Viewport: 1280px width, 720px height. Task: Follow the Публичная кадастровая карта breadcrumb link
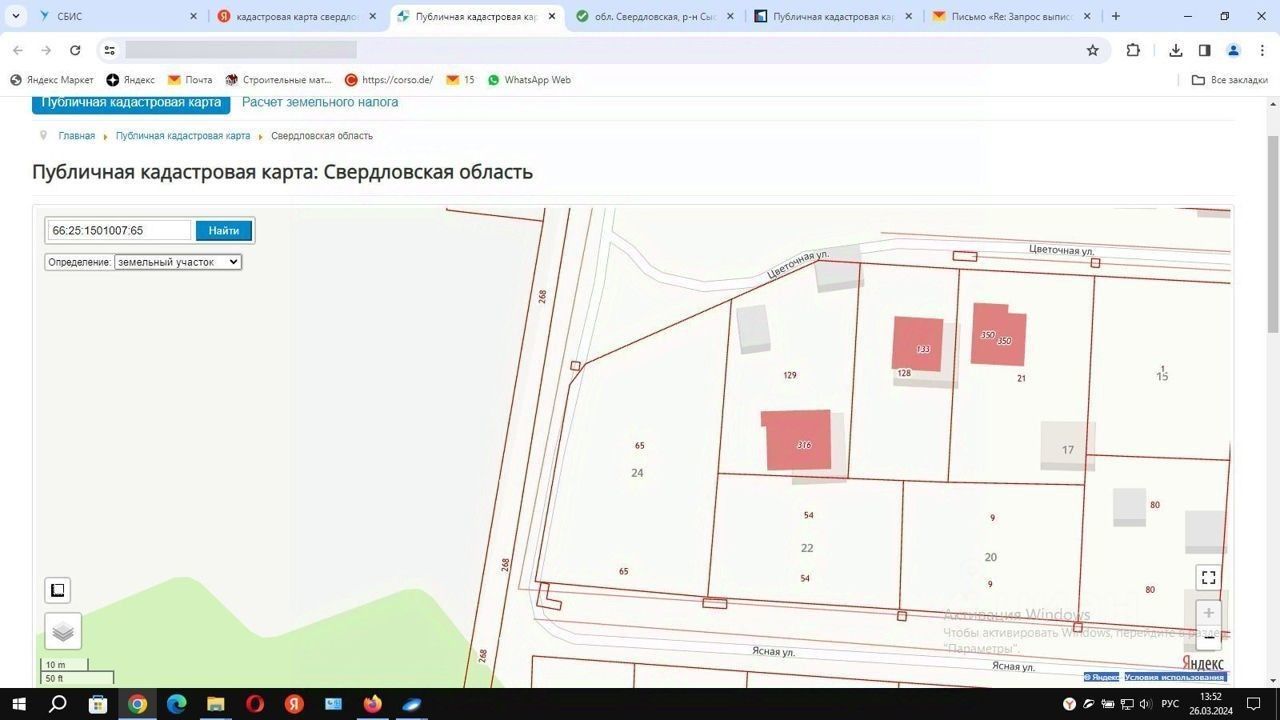[x=183, y=136]
